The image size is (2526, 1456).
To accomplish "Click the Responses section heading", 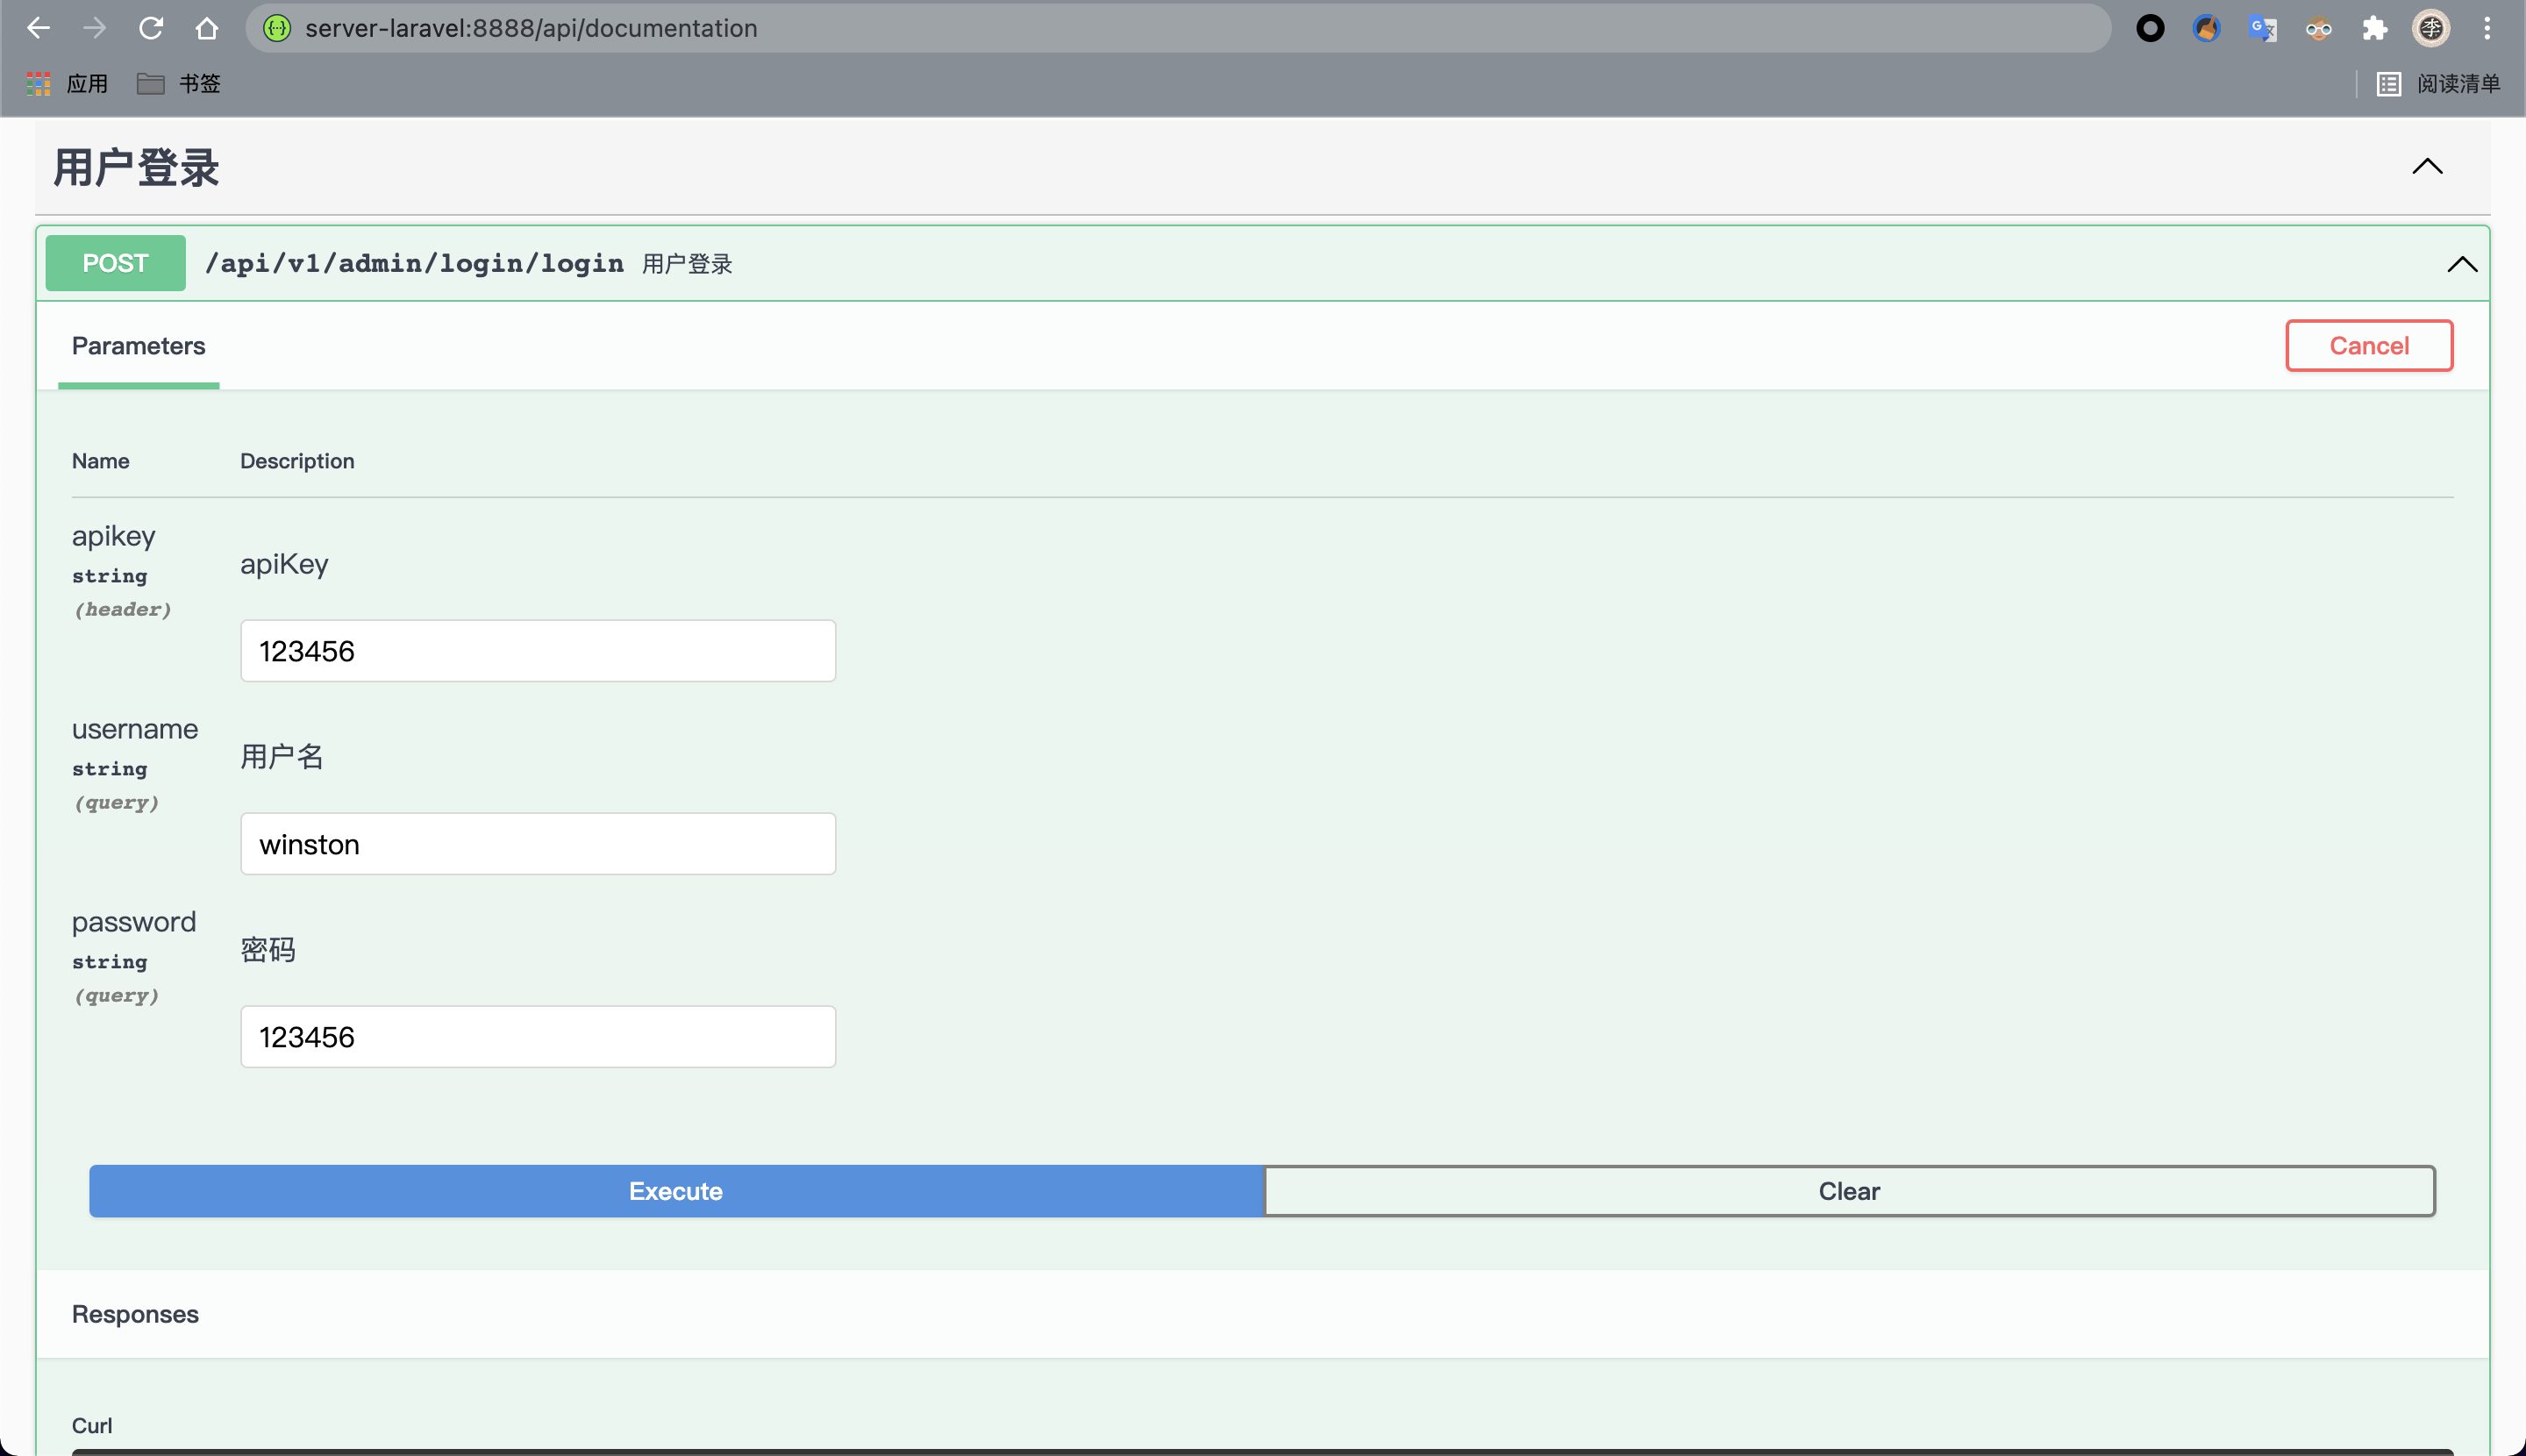I will [135, 1314].
